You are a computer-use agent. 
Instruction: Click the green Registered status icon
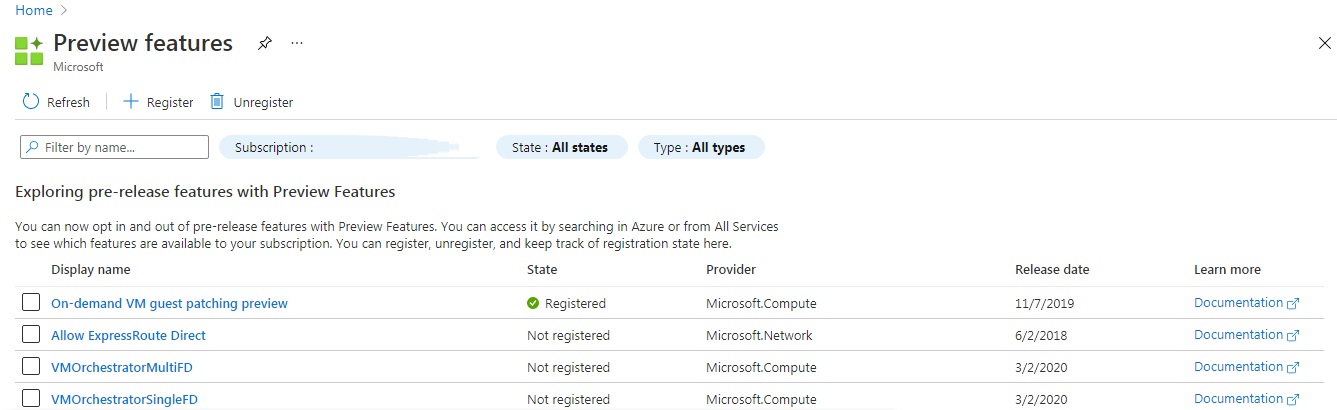coord(533,303)
